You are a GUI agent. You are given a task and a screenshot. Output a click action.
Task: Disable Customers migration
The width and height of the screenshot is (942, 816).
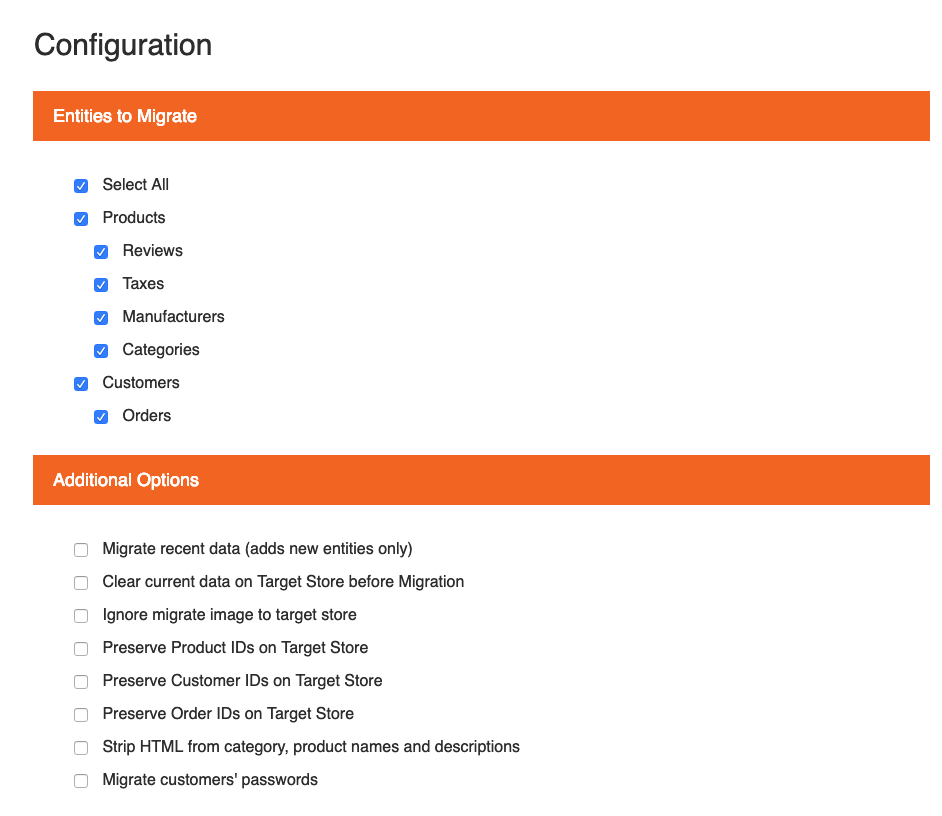80,384
